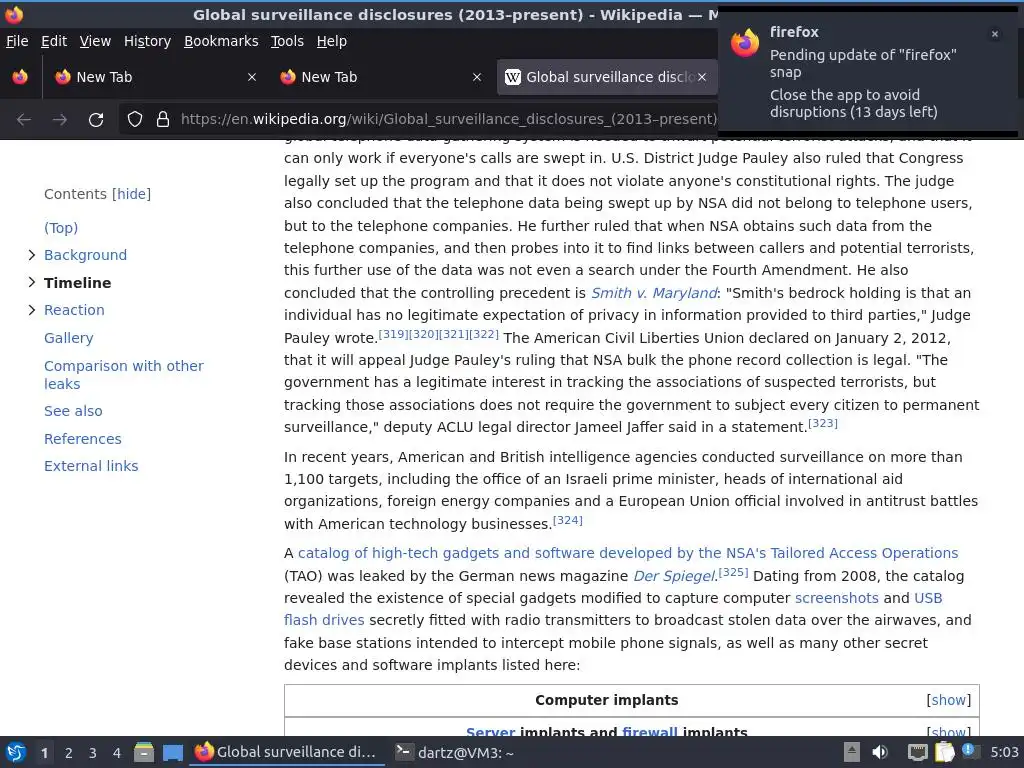Expand the Reaction contents section
The width and height of the screenshot is (1024, 768).
(x=31, y=310)
